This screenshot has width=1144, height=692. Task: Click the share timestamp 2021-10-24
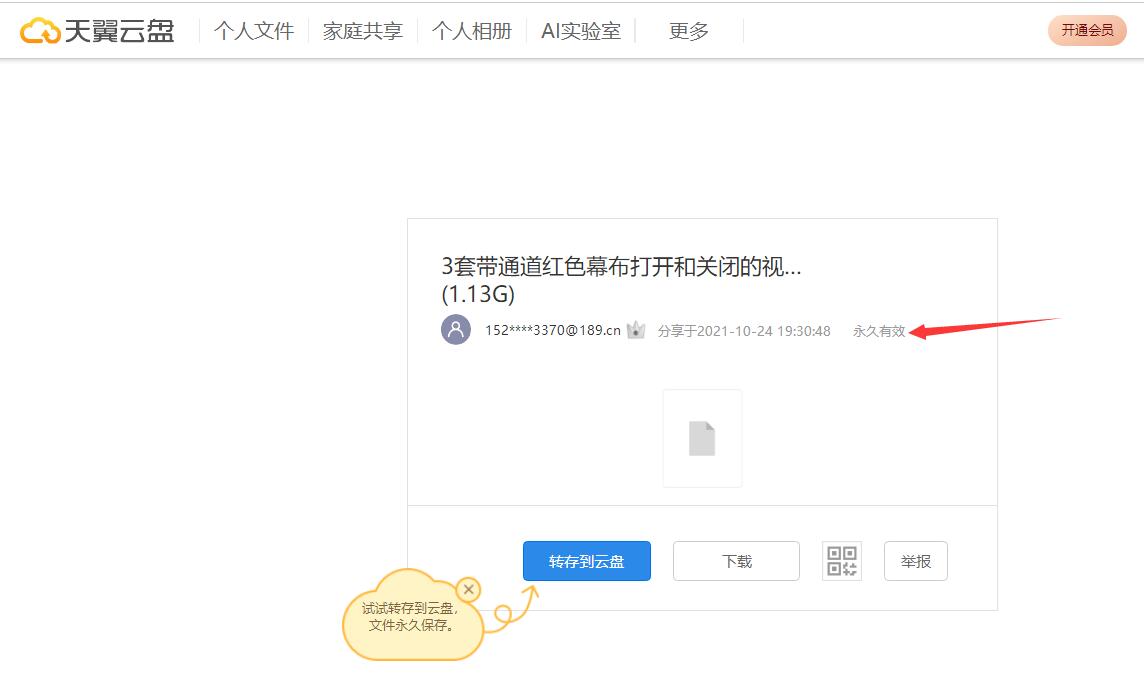point(744,330)
